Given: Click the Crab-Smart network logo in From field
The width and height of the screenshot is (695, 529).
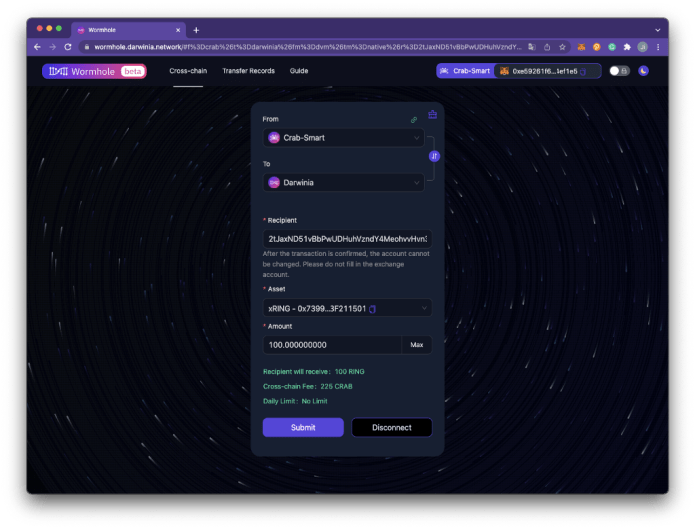Looking at the screenshot, I should pyautogui.click(x=274, y=138).
